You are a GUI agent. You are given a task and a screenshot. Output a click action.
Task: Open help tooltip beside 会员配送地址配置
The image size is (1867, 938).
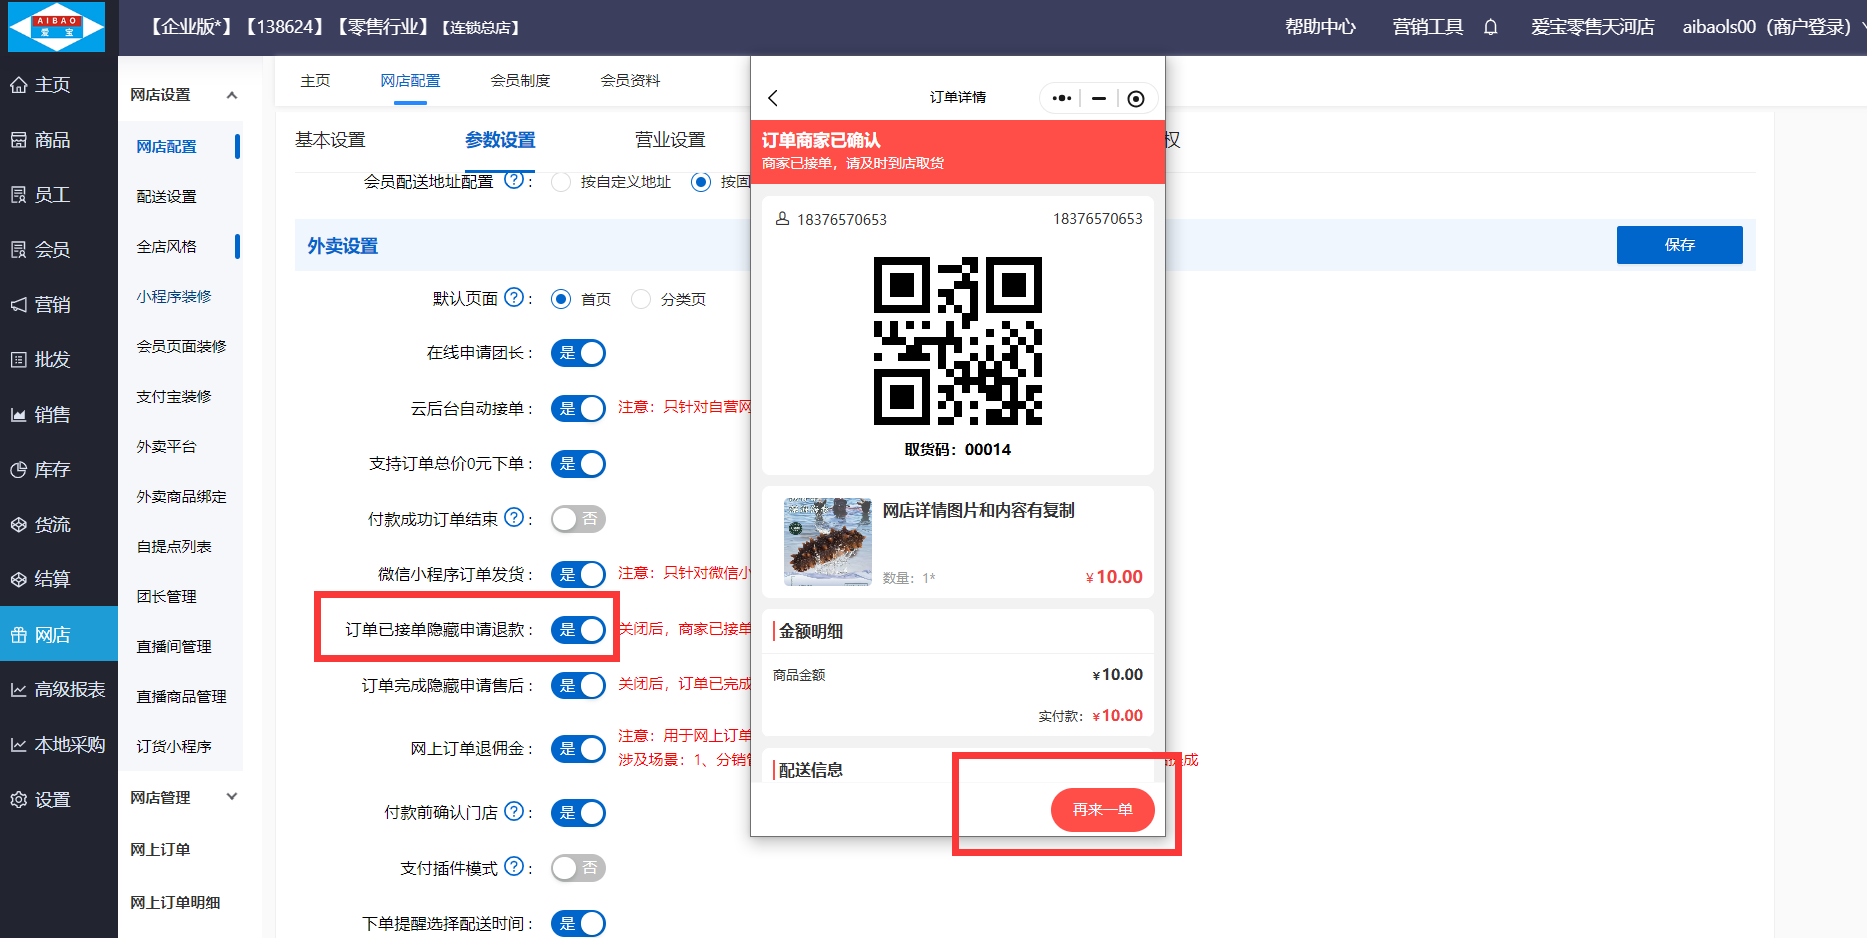point(514,180)
